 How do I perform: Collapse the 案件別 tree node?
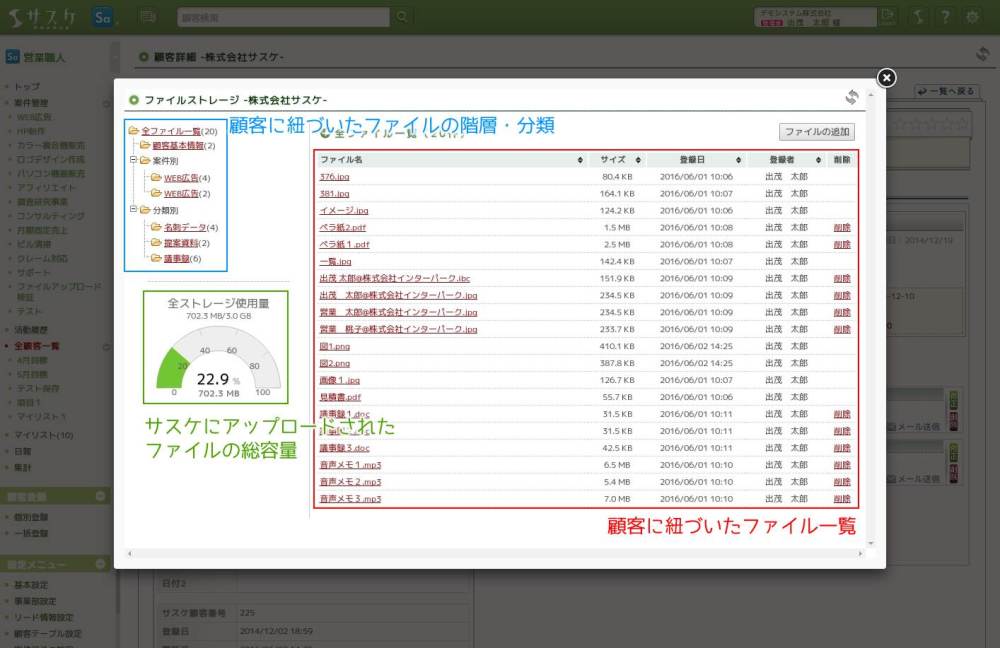tap(133, 161)
